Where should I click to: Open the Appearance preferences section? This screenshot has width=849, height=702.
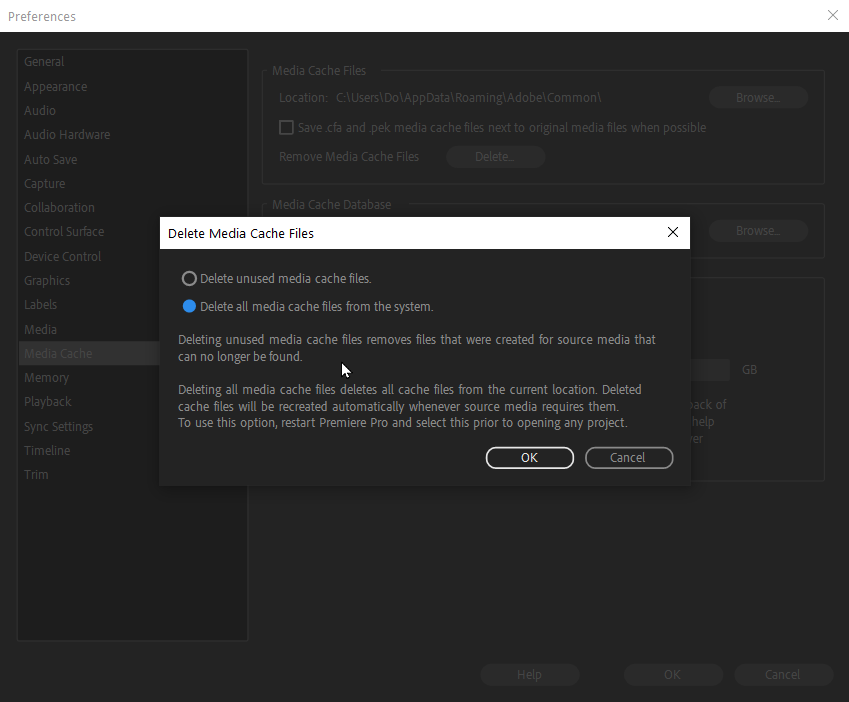(55, 86)
